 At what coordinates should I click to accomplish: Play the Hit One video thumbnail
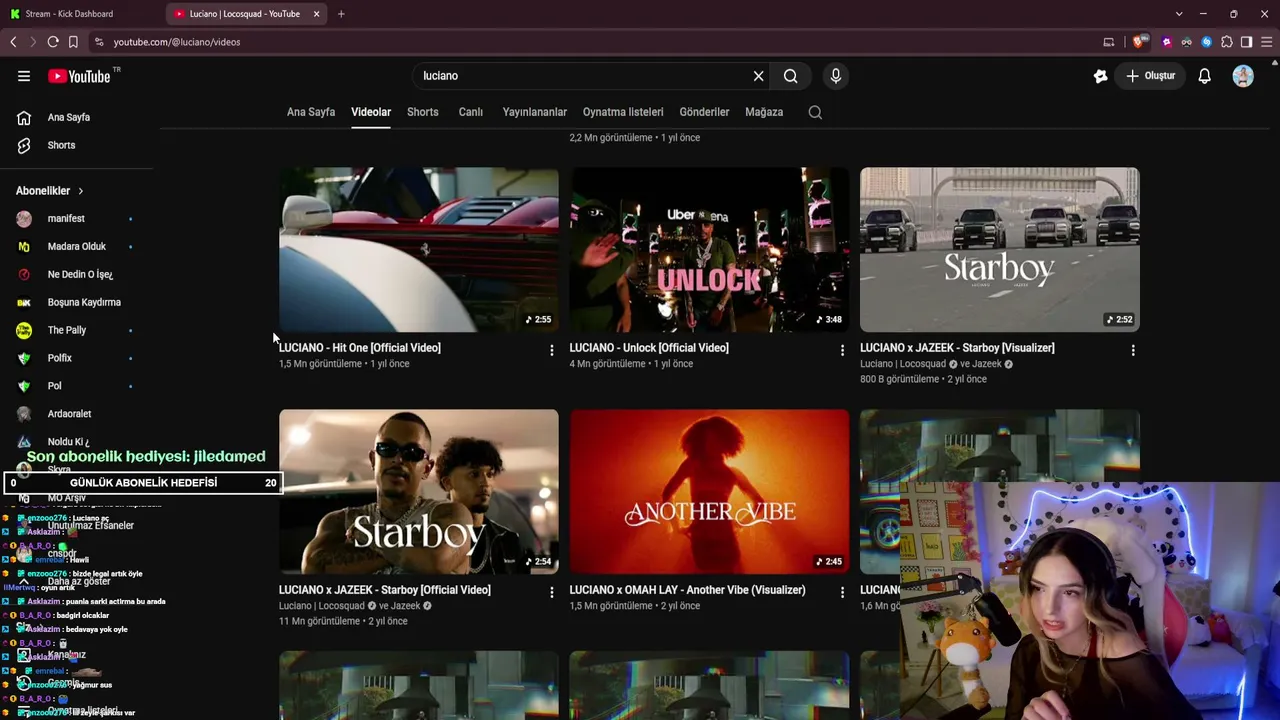tap(419, 250)
